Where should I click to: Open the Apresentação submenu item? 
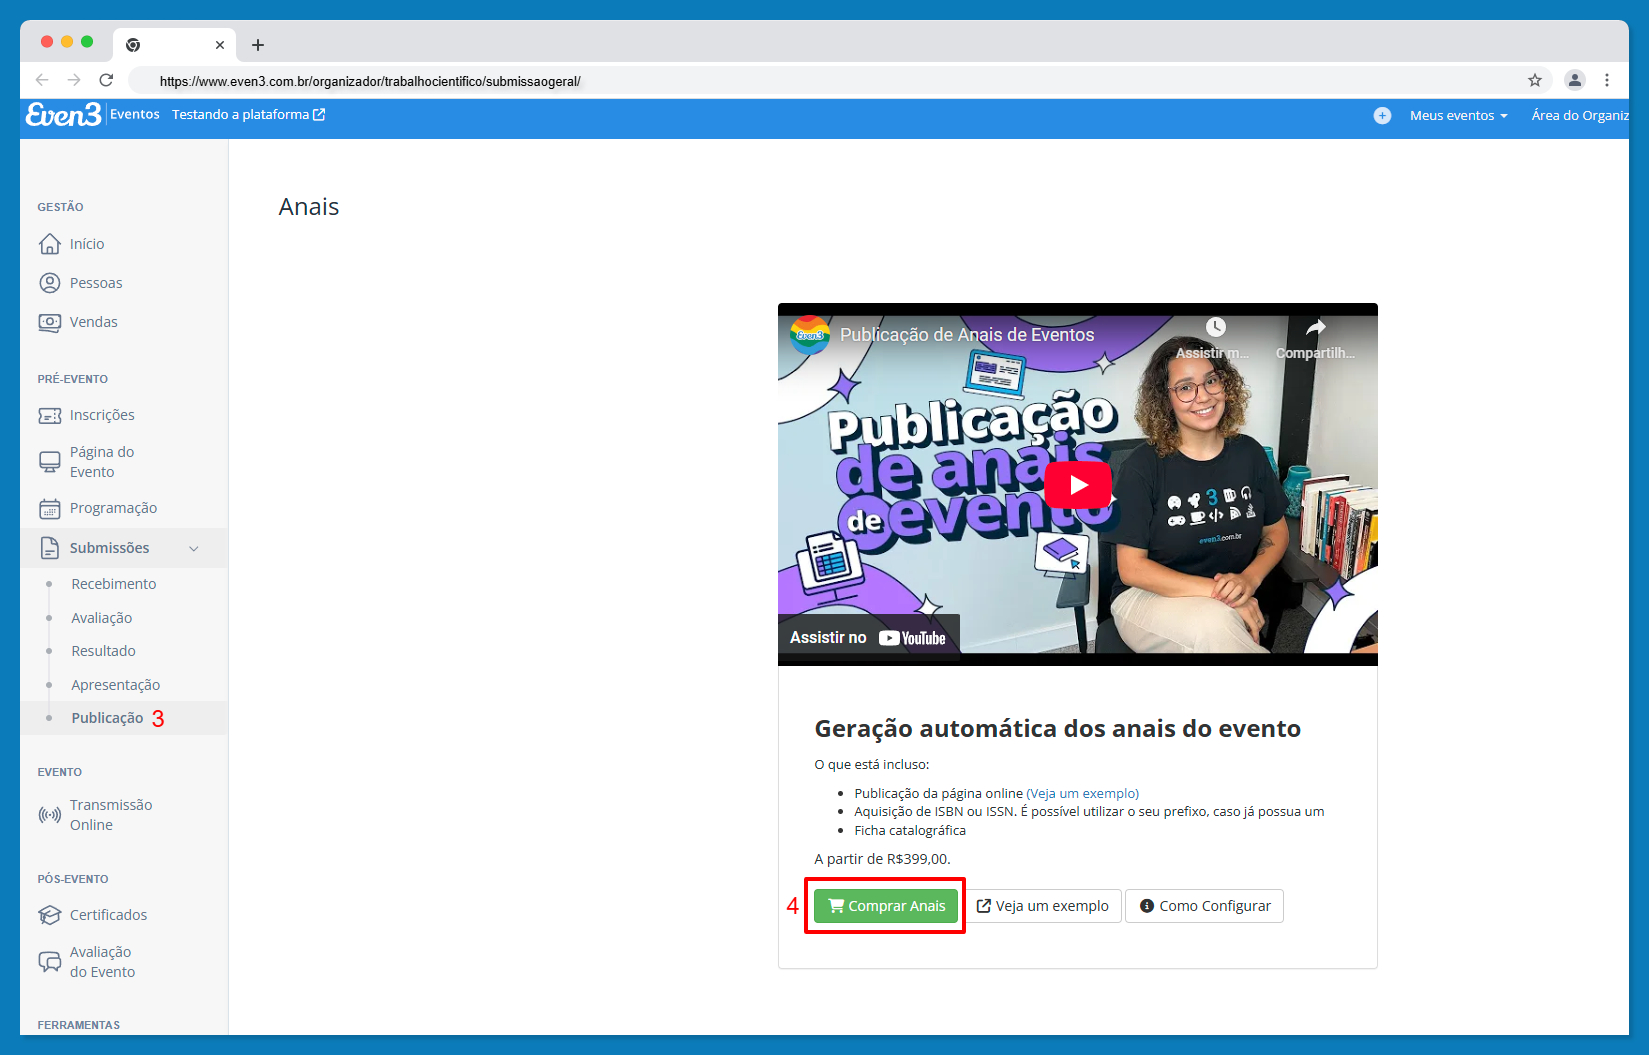click(x=116, y=685)
